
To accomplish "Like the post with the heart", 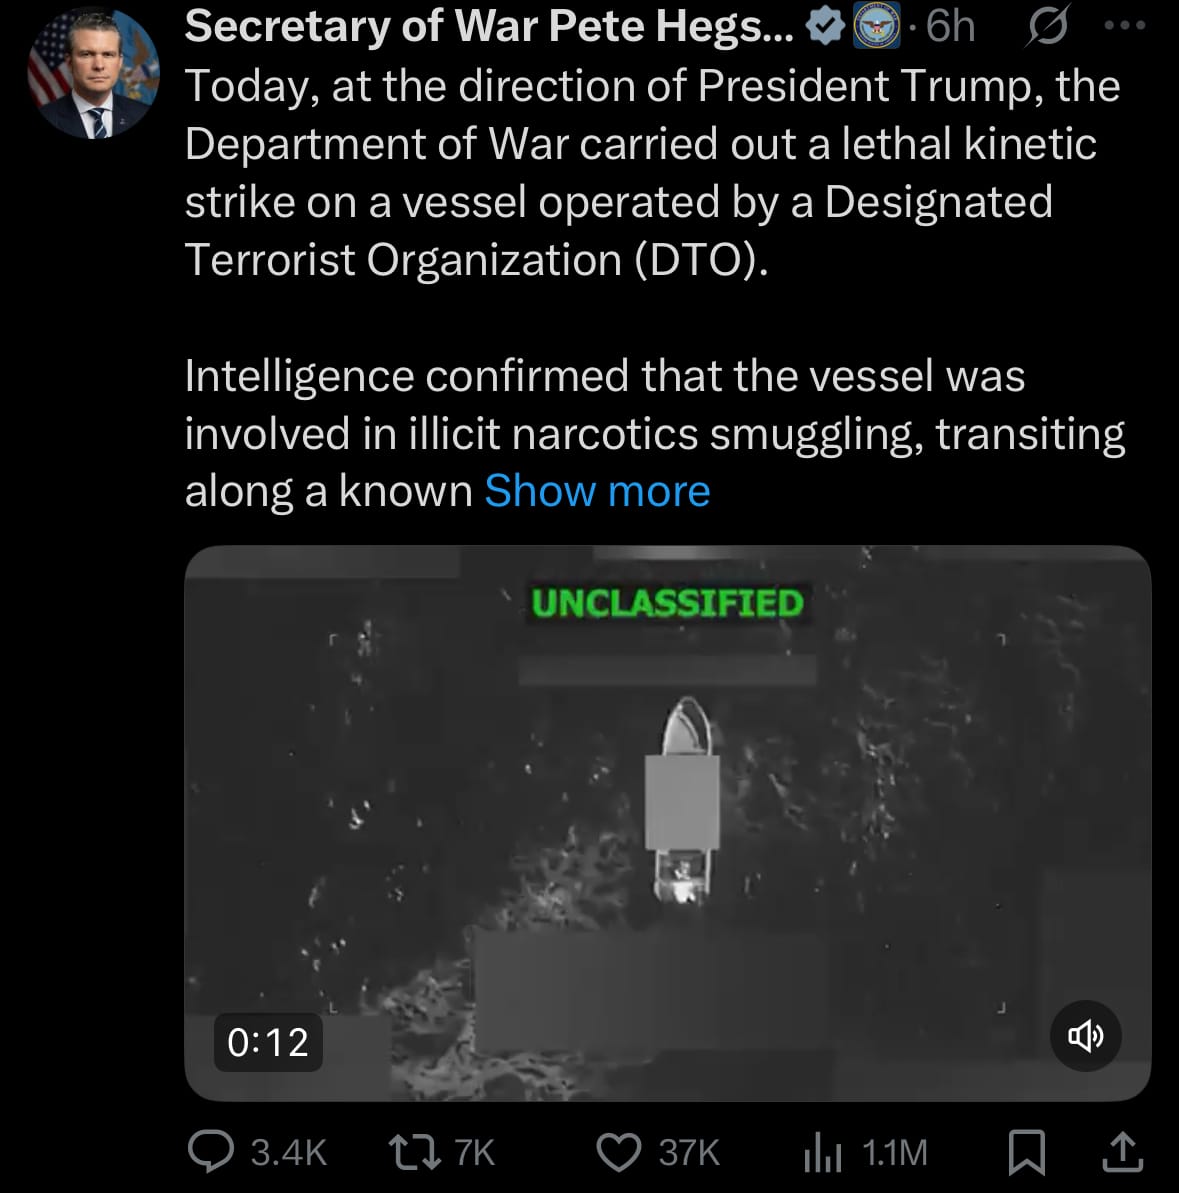I will tap(618, 1152).
